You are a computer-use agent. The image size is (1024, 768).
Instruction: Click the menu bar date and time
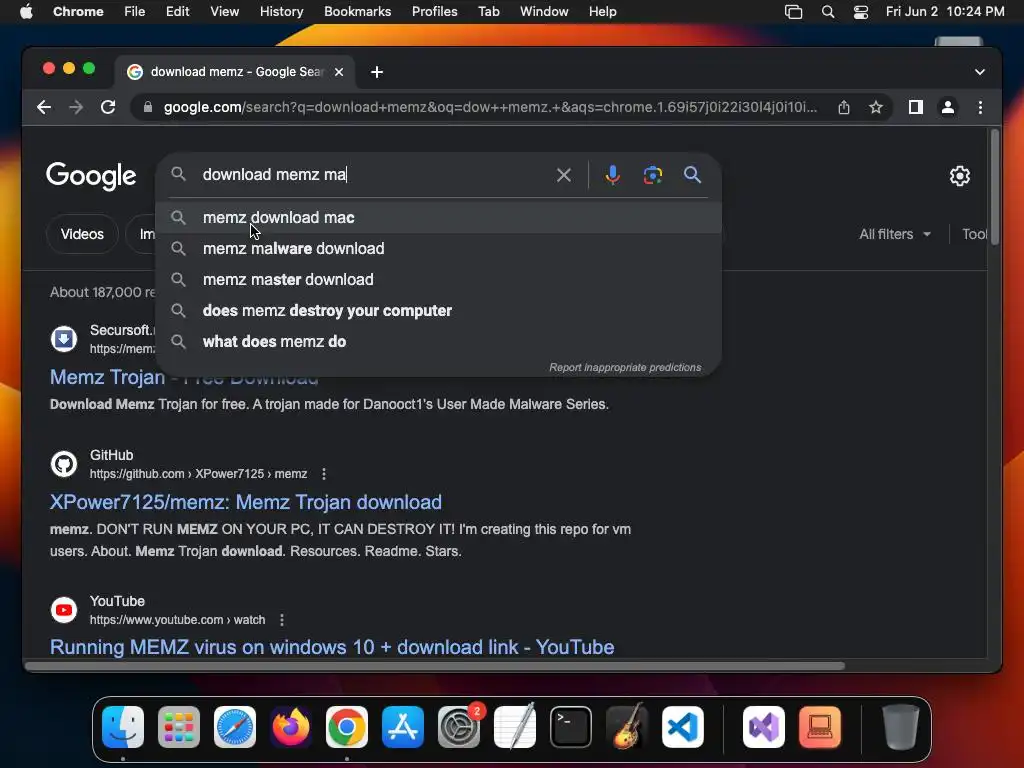[x=945, y=12]
